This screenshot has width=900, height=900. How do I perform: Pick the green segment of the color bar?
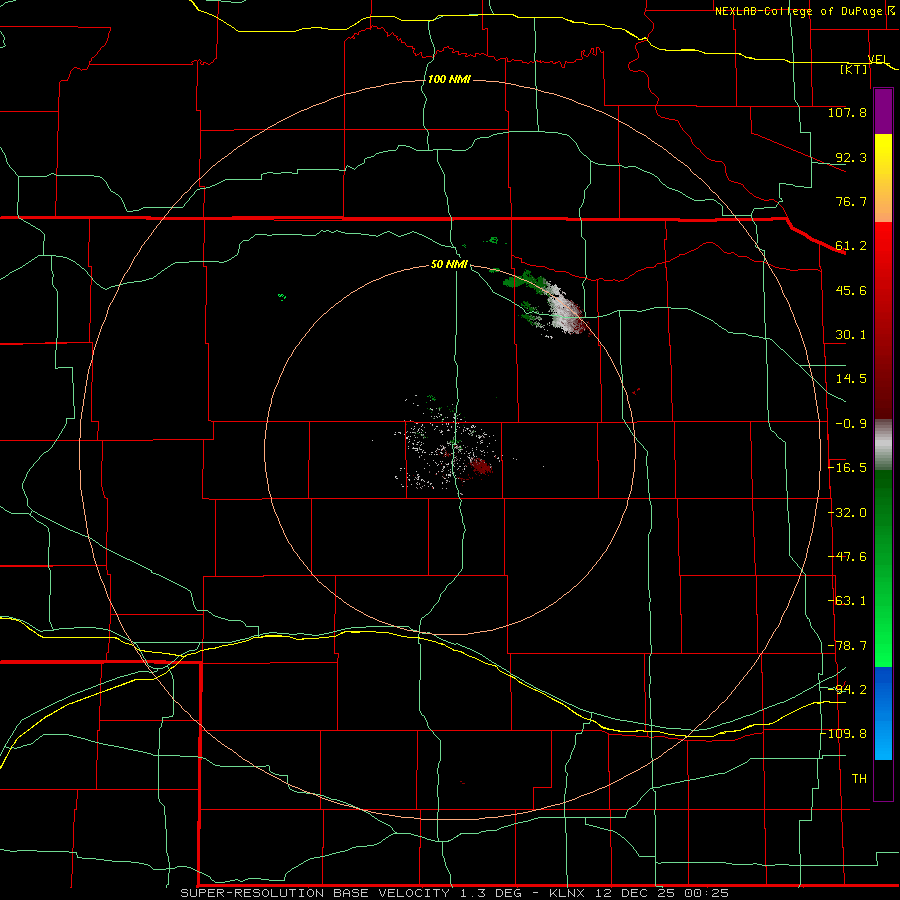click(x=883, y=568)
